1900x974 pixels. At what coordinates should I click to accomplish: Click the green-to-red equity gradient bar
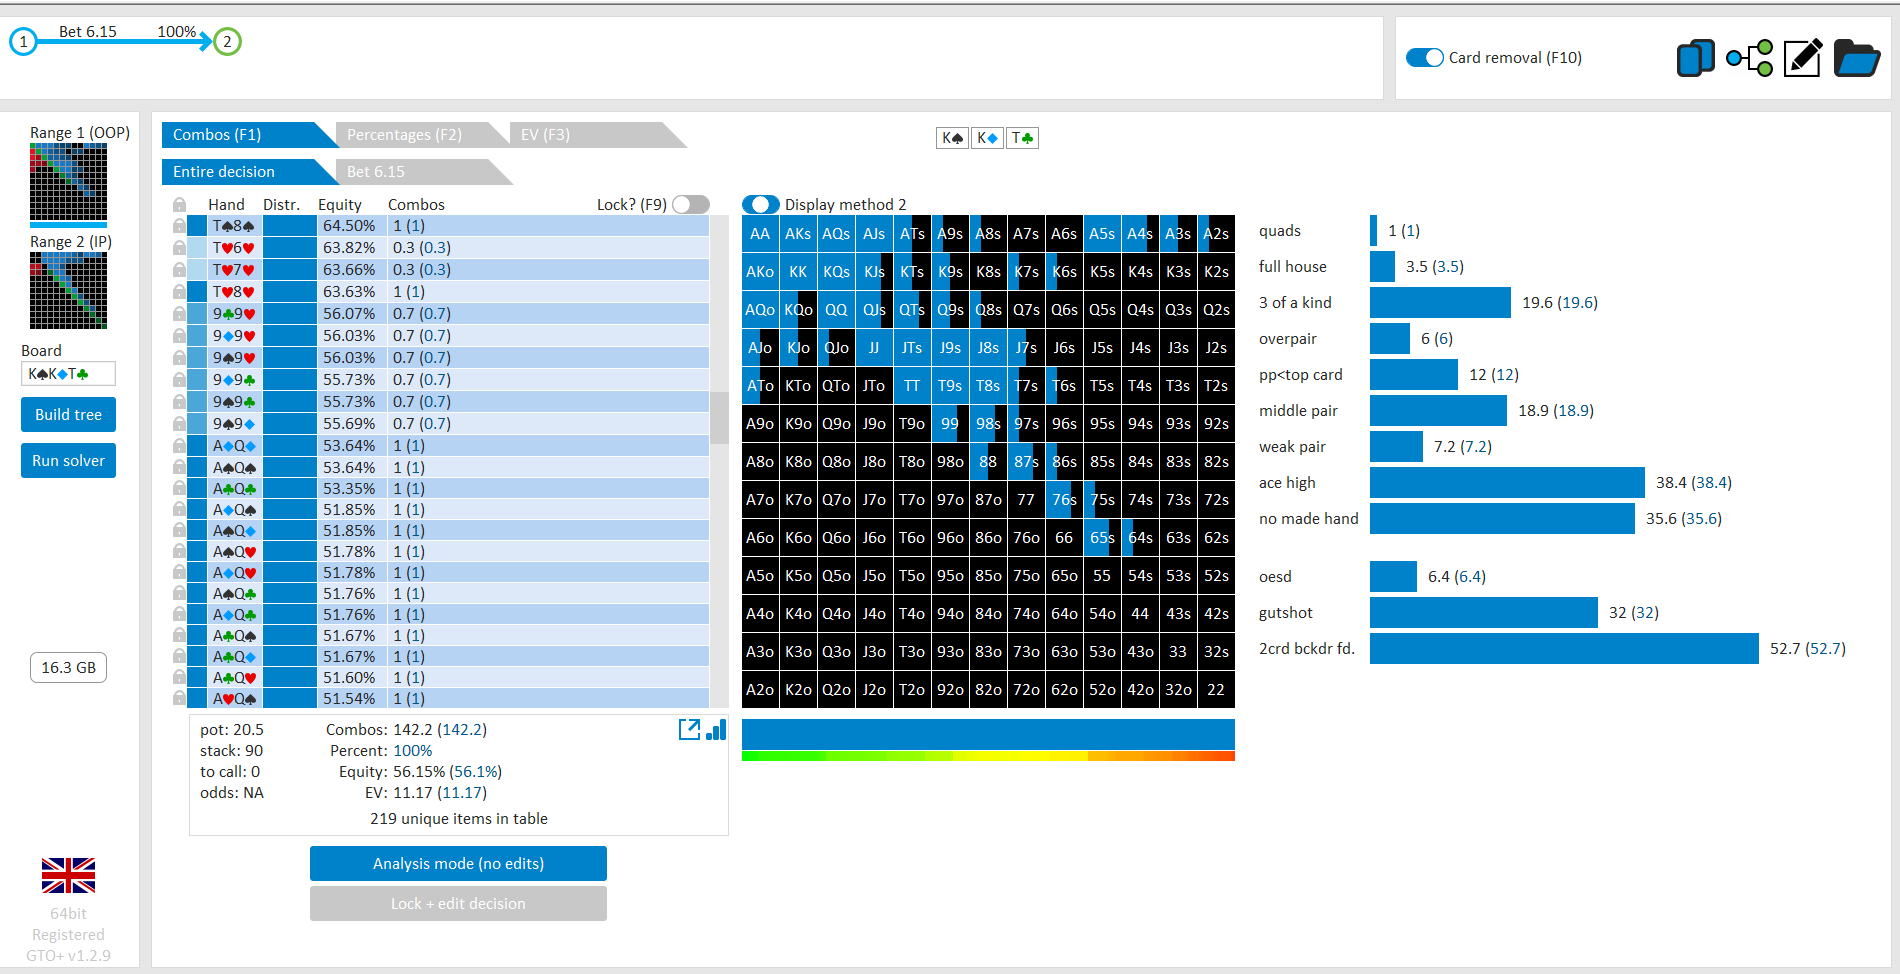[x=988, y=756]
